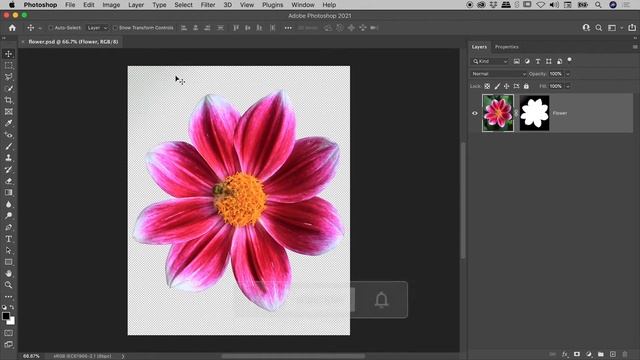Toggle the adjustment layers filter
Image resolution: width=640 pixels, height=360 pixels.
point(527,61)
